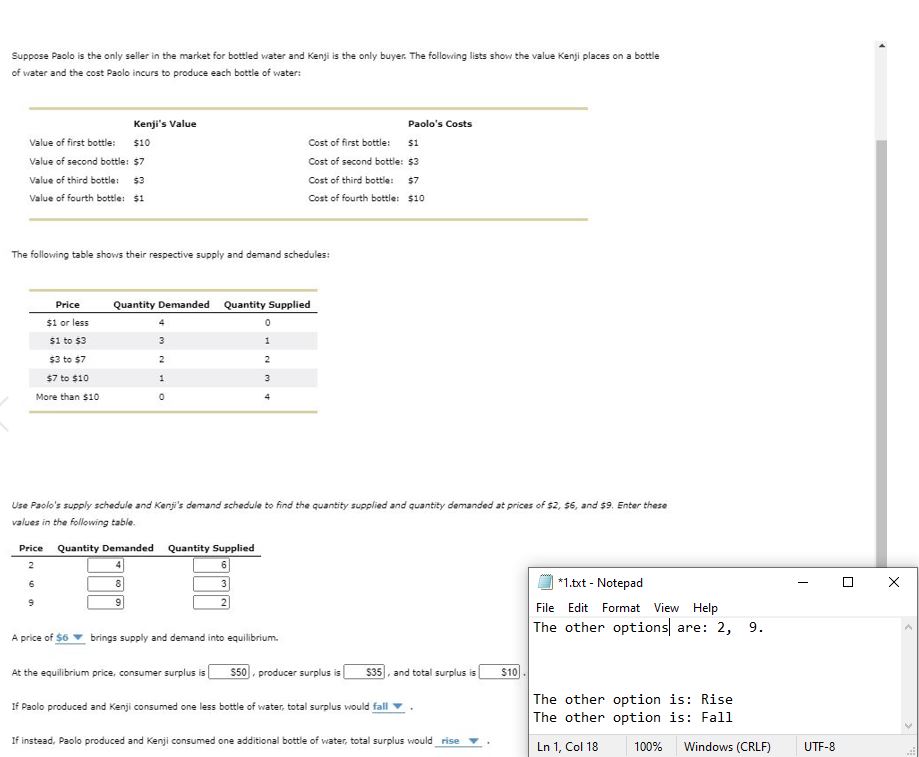Open the Help menu in Notepad
Screen dimensions: 919x757
coord(704,608)
